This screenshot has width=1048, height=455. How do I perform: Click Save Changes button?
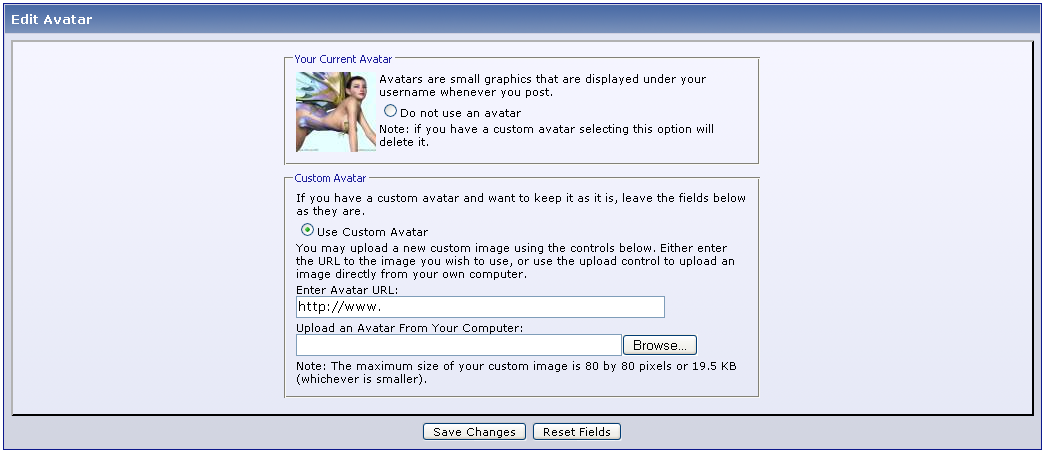tap(475, 432)
